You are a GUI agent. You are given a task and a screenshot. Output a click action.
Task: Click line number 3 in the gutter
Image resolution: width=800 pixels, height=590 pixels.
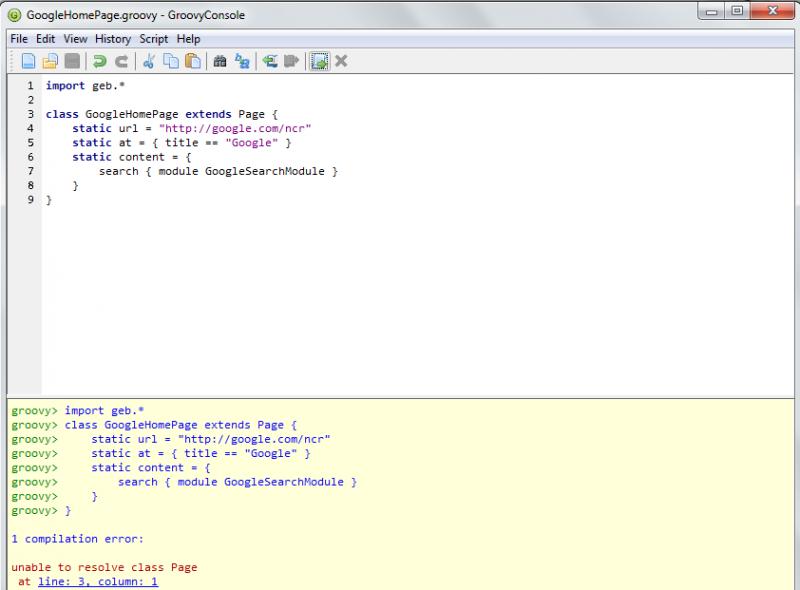(x=31, y=115)
